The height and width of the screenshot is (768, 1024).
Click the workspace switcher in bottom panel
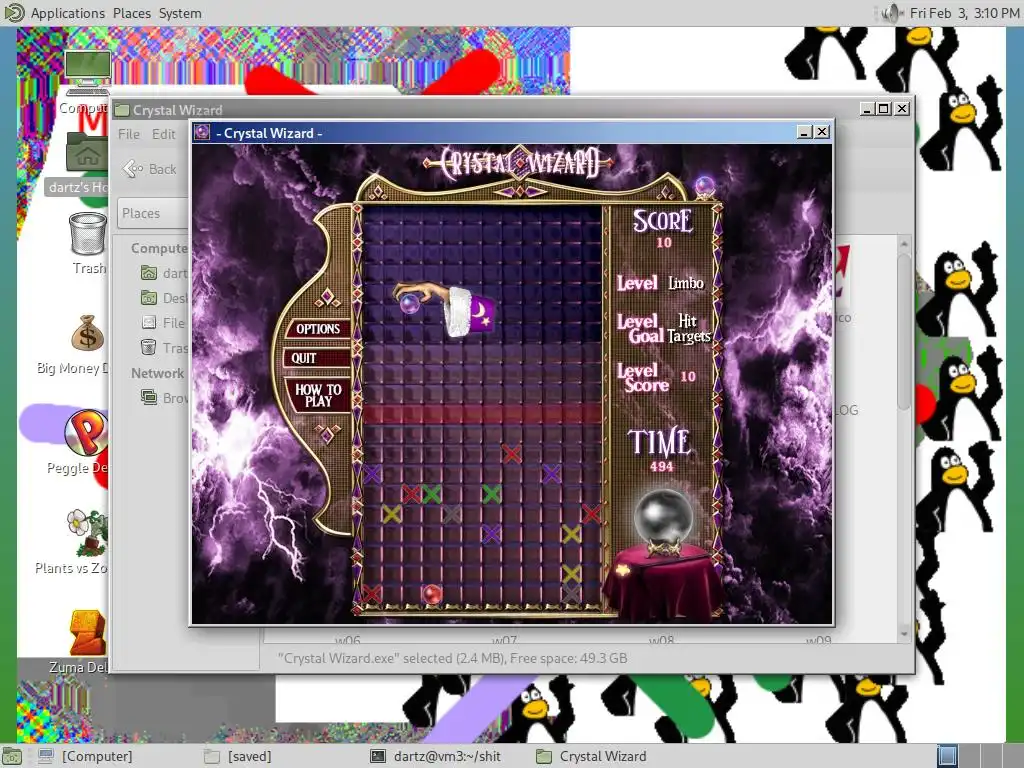pos(980,756)
